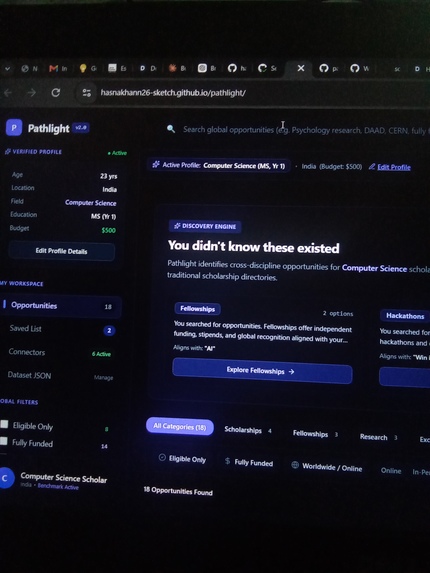Click the search magnifier icon
This screenshot has width=430, height=573.
[171, 129]
